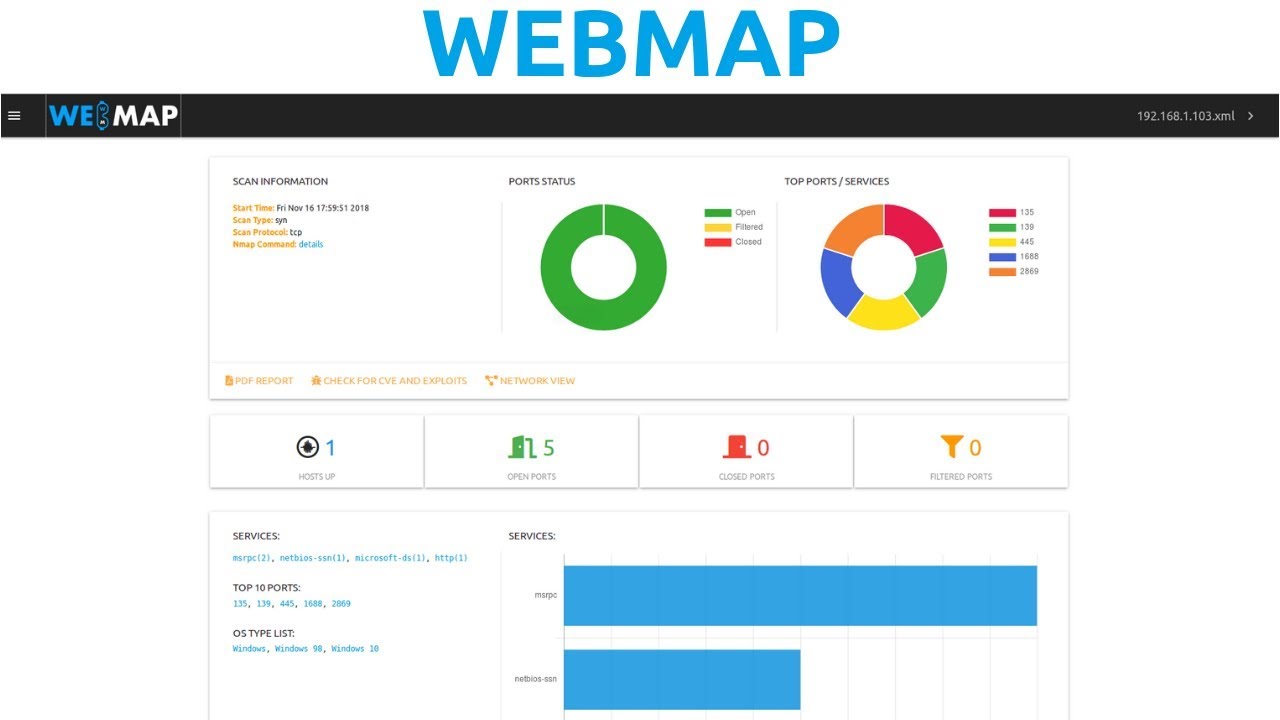Click port 2869 in Top 10 Ports
This screenshot has width=1280, height=720.
click(342, 604)
